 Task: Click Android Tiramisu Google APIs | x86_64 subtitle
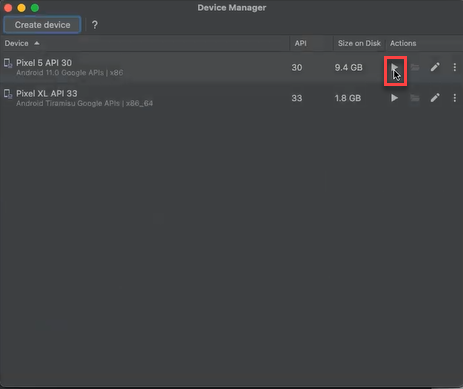(x=85, y=103)
